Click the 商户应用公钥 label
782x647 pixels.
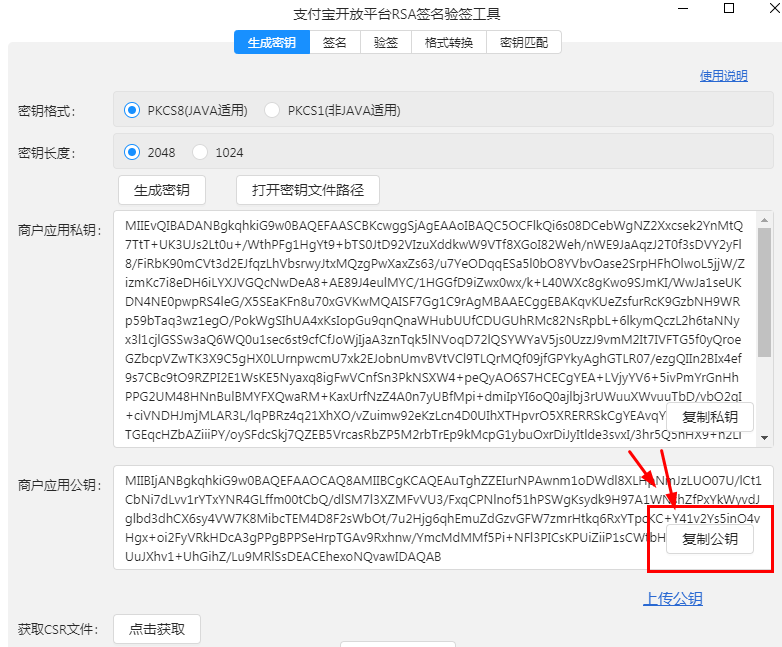point(60,485)
